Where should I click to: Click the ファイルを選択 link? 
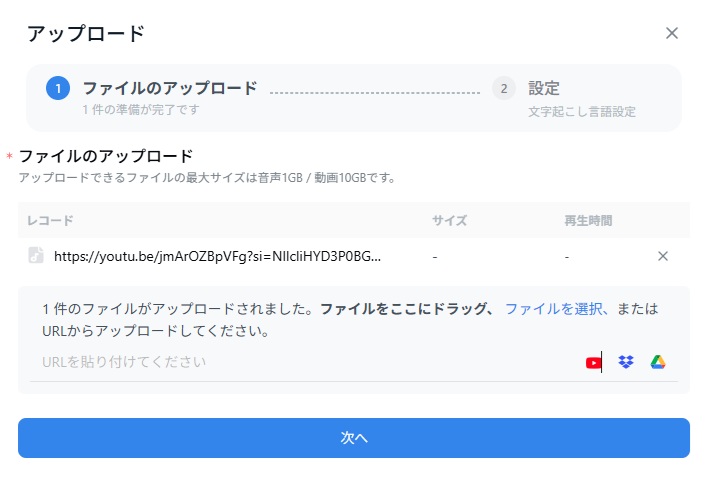click(556, 309)
